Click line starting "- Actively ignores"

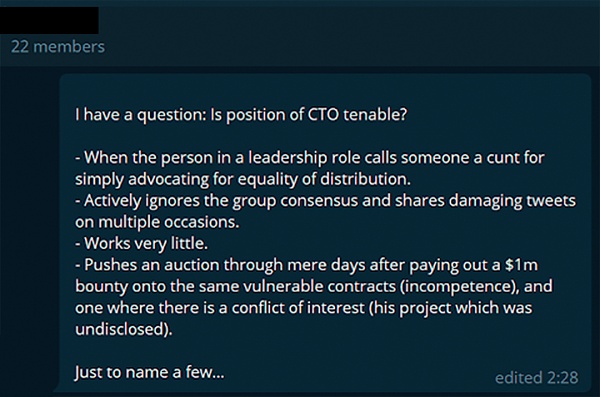pos(325,200)
